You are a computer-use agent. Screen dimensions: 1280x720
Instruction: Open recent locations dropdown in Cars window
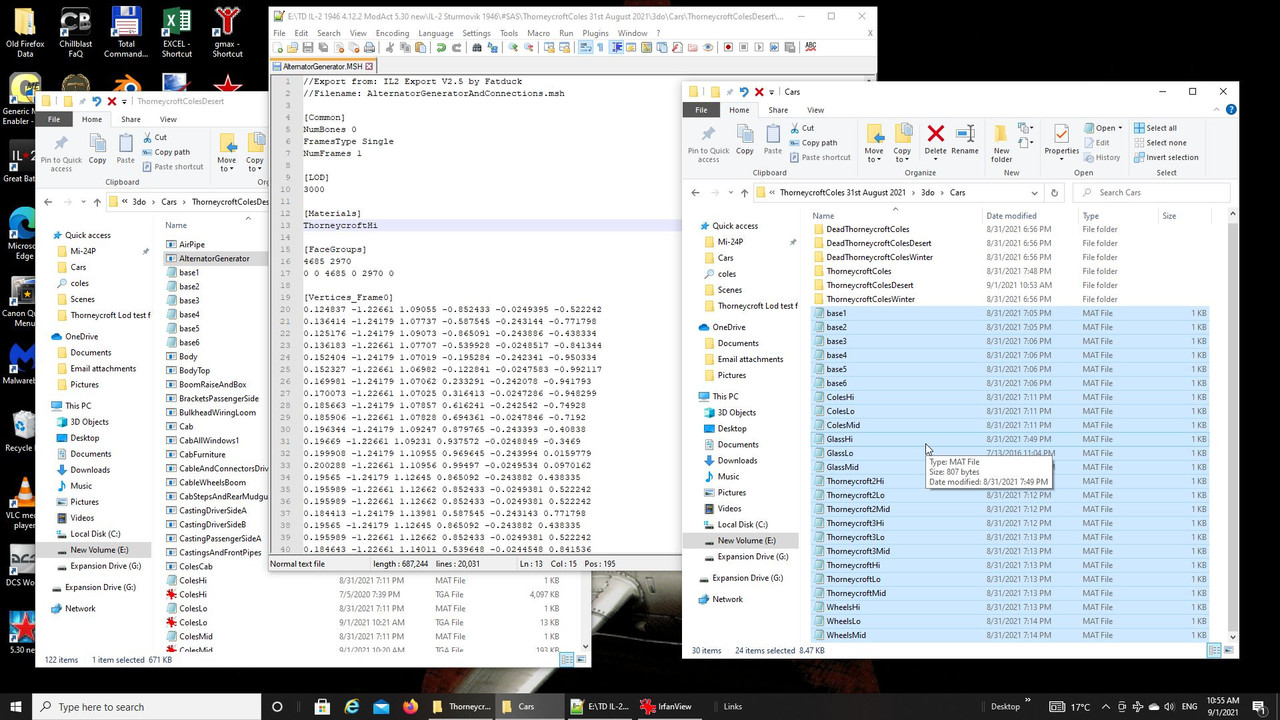pyautogui.click(x=729, y=193)
